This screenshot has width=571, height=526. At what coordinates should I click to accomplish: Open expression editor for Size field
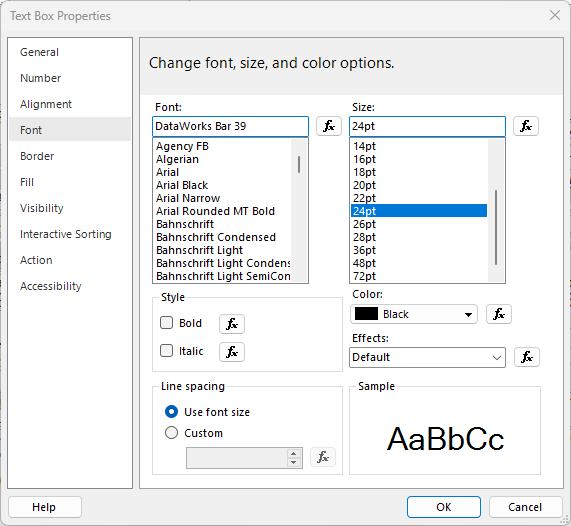[525, 126]
